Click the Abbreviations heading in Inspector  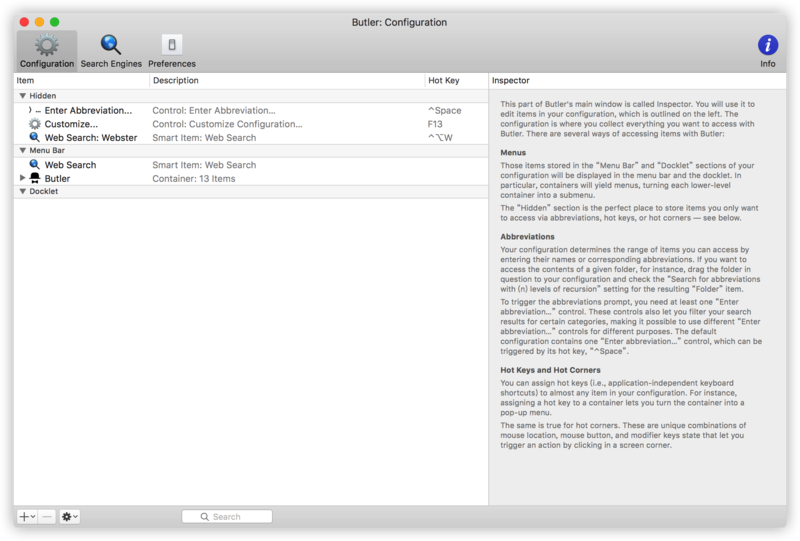coord(527,237)
